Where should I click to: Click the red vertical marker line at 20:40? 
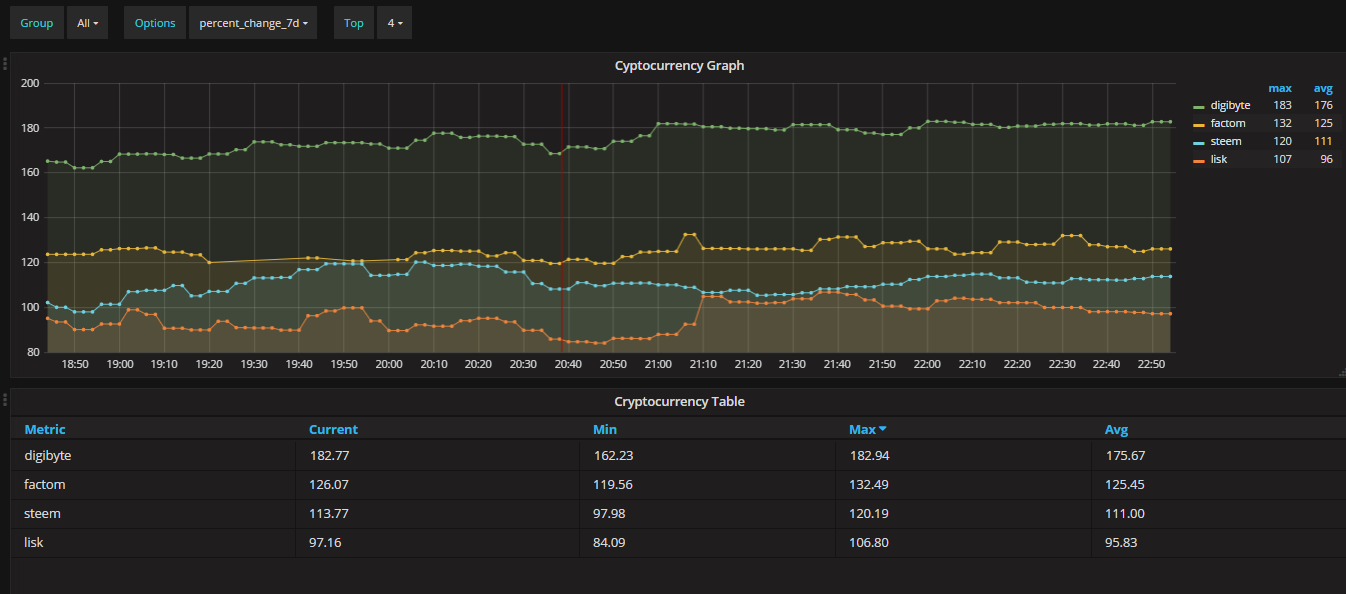[x=562, y=217]
